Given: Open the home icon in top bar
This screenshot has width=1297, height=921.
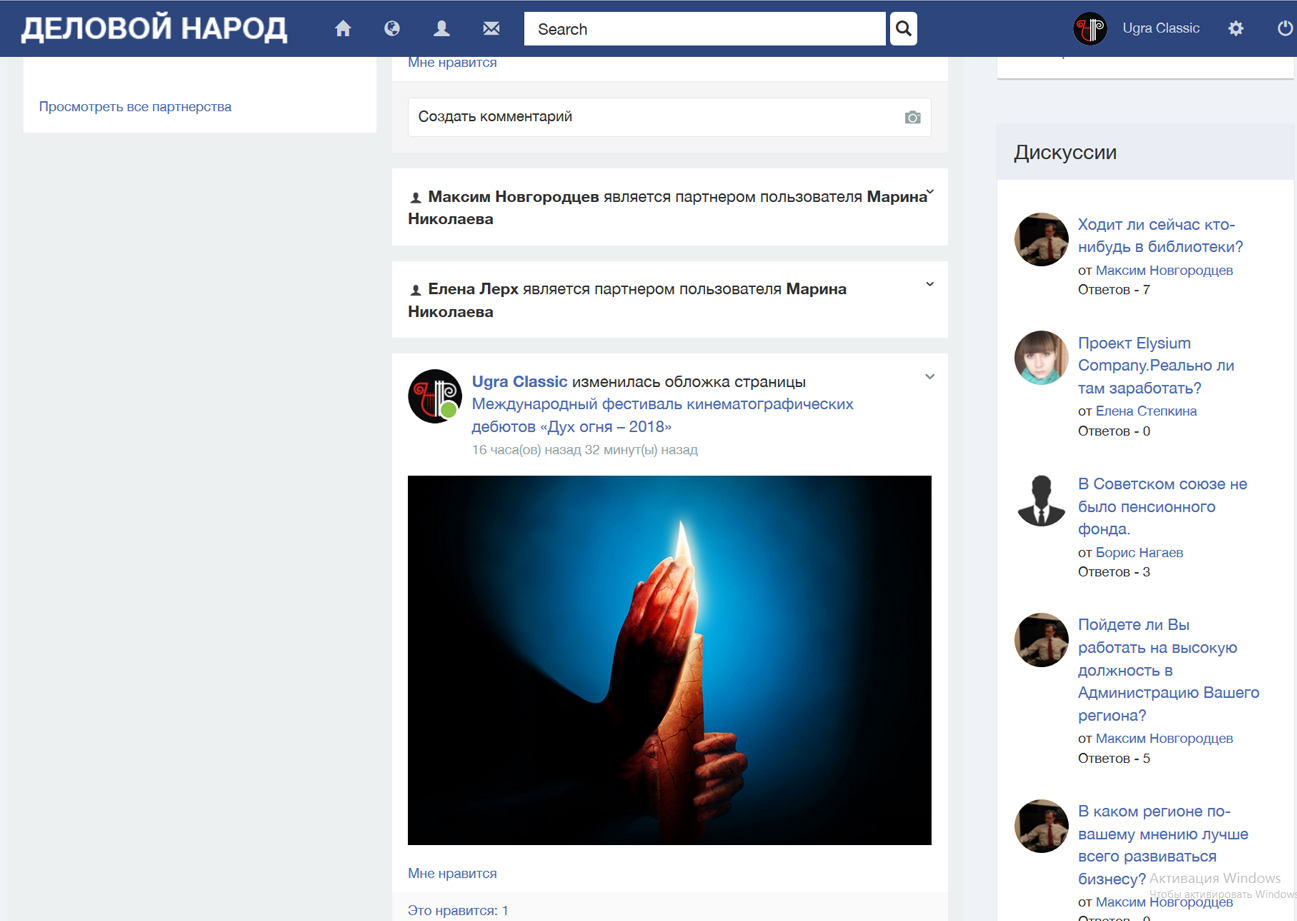Looking at the screenshot, I should 343,29.
